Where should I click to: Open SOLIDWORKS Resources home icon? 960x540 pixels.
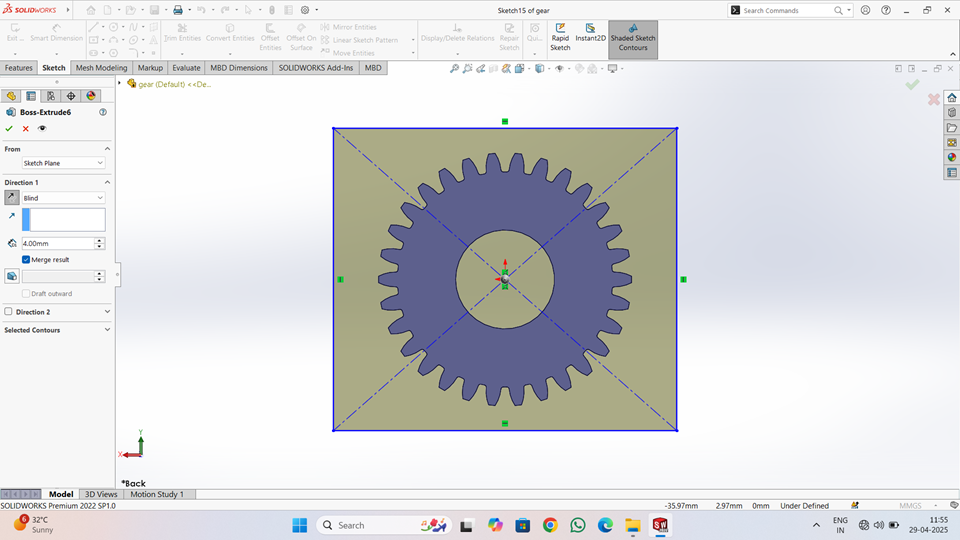pyautogui.click(x=951, y=97)
